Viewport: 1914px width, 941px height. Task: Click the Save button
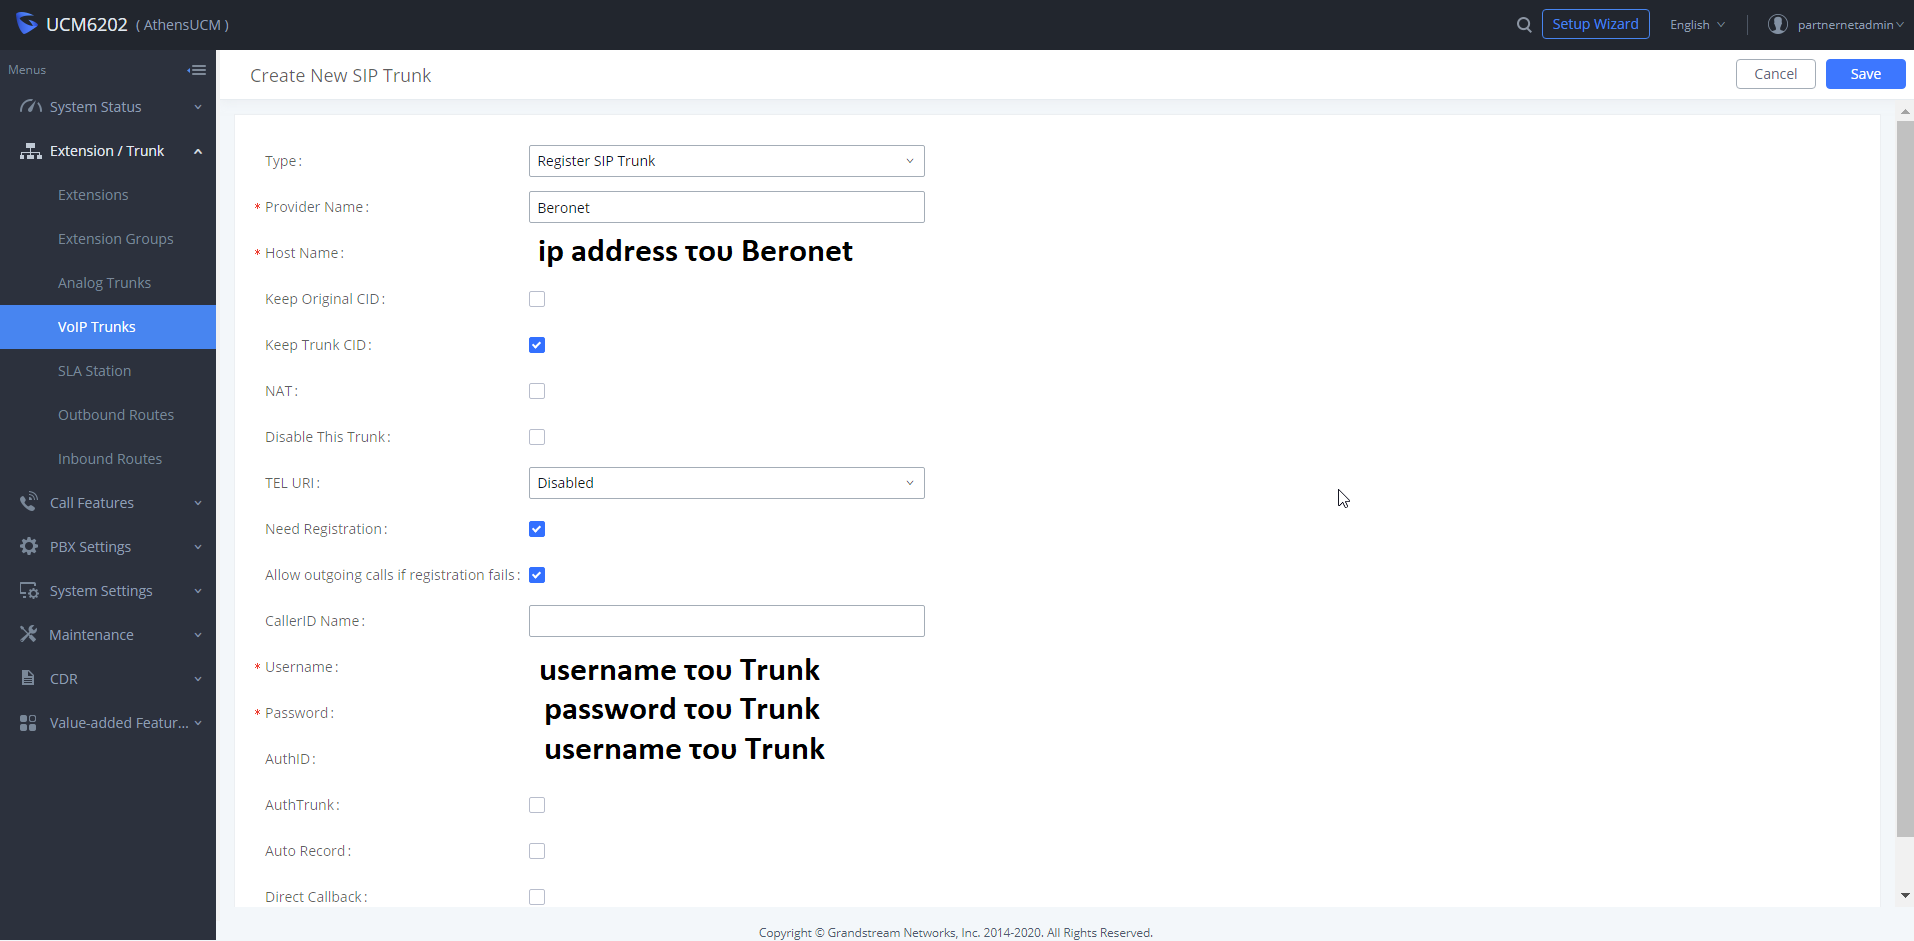point(1865,74)
